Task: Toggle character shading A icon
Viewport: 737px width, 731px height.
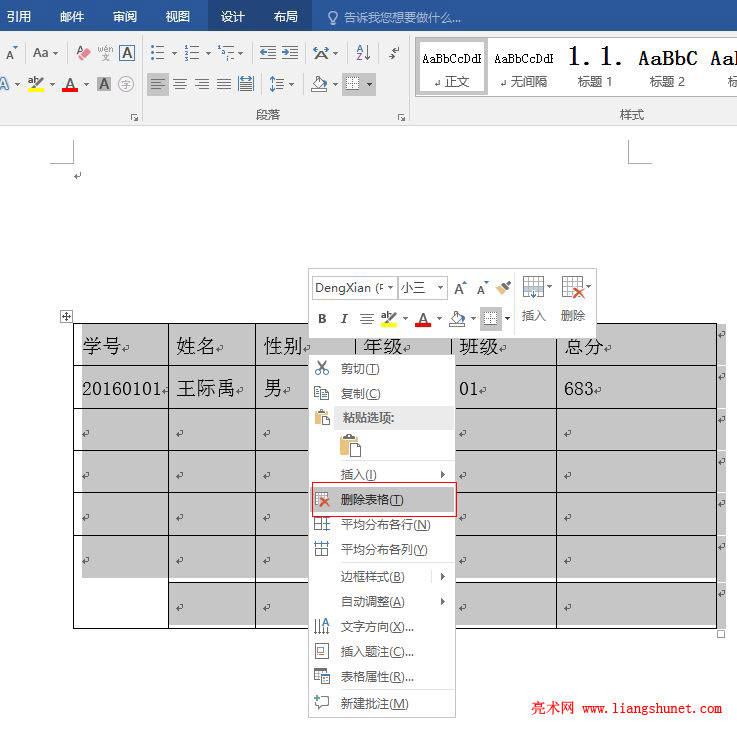Action: click(x=104, y=84)
